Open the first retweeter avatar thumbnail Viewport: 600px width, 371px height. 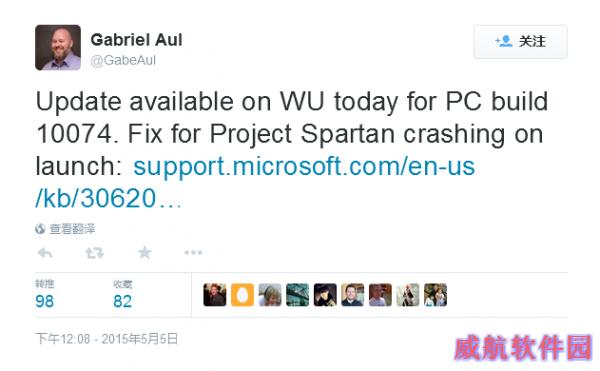coord(215,295)
